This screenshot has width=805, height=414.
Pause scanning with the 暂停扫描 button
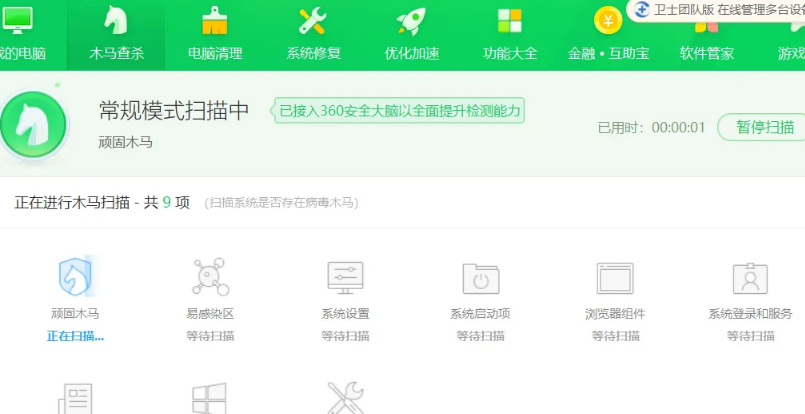point(764,127)
